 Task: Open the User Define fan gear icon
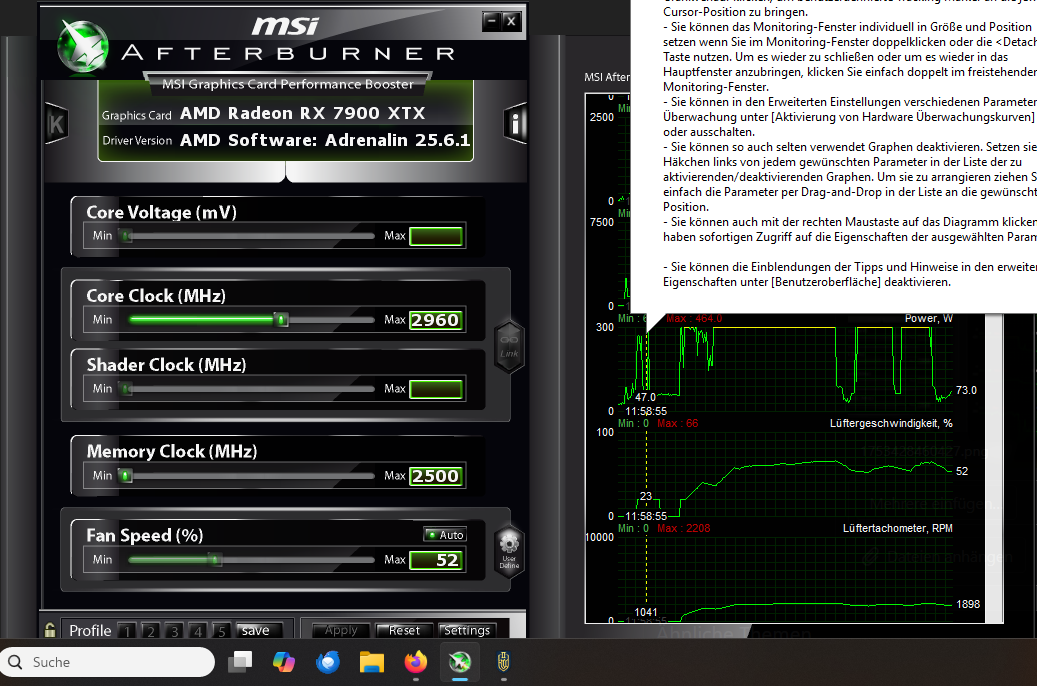click(x=509, y=550)
